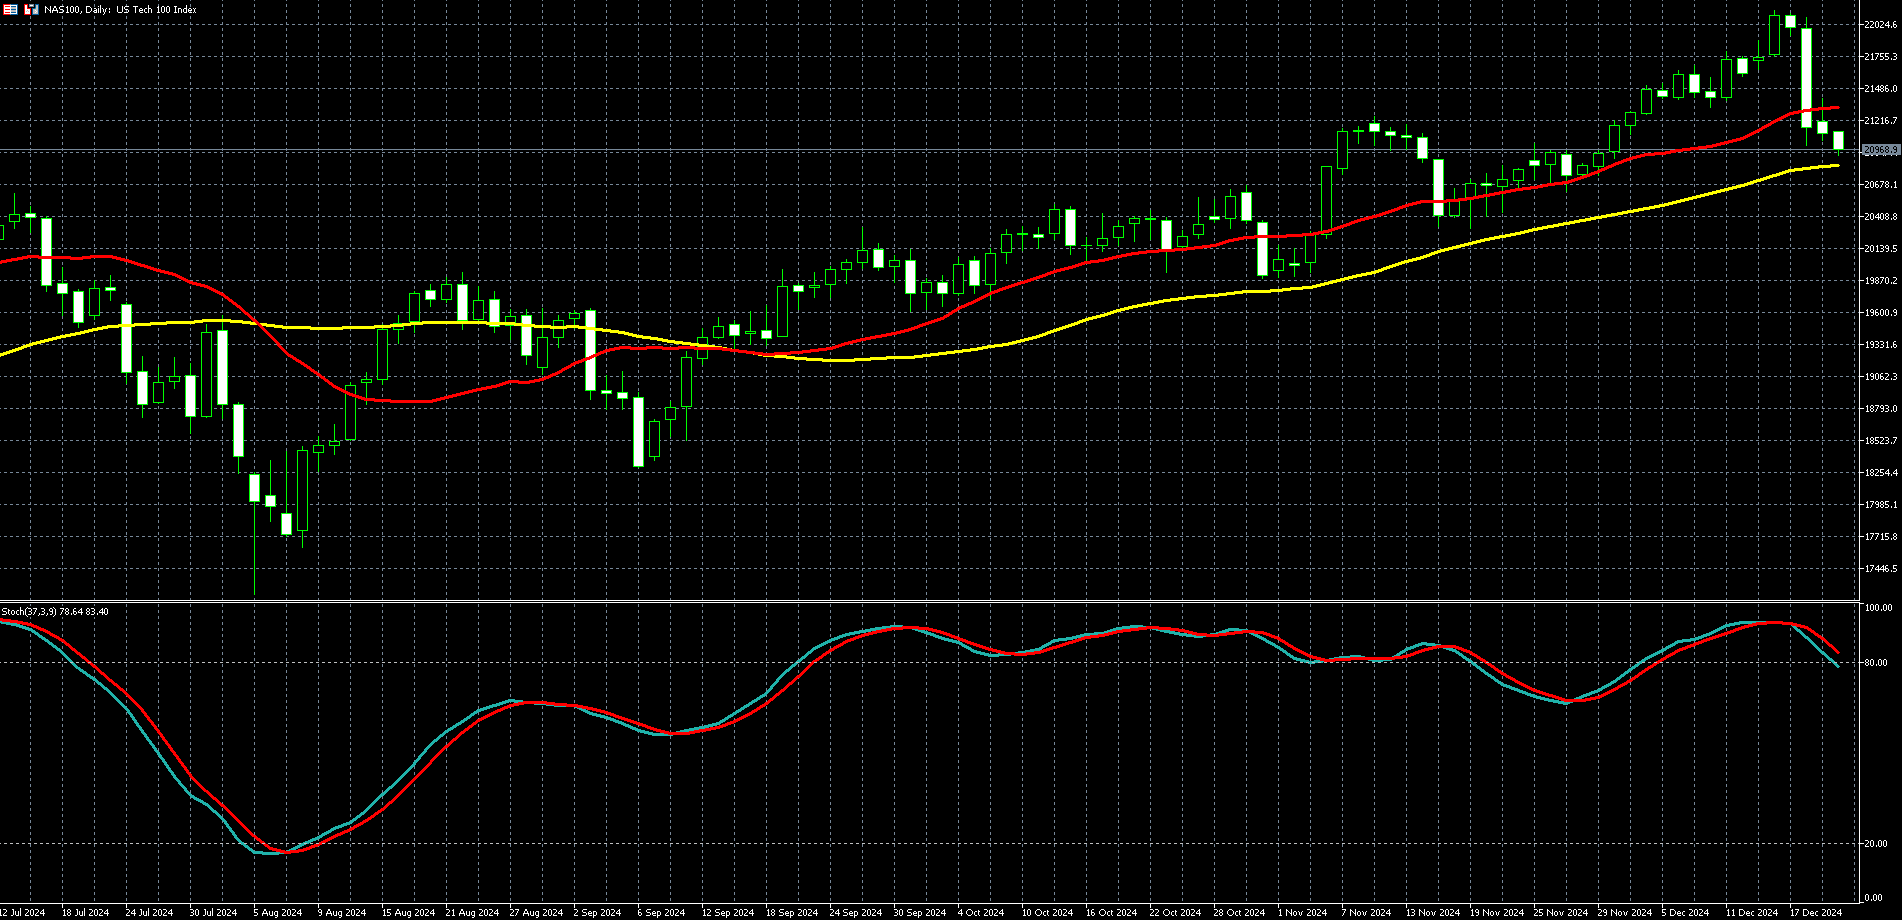The height and width of the screenshot is (920, 1902).
Task: Click the stochastic 100.00 level label
Action: click(x=1878, y=608)
